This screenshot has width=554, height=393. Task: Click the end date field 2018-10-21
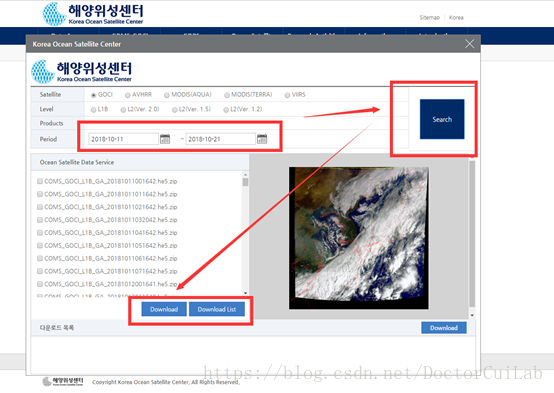220,139
